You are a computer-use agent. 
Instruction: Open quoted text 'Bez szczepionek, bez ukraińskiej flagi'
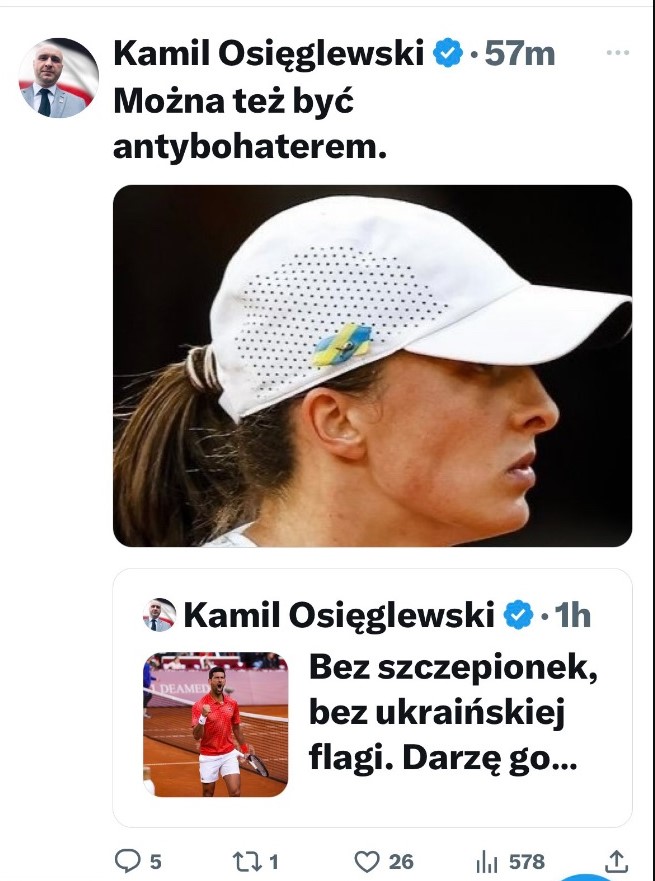pos(453,712)
